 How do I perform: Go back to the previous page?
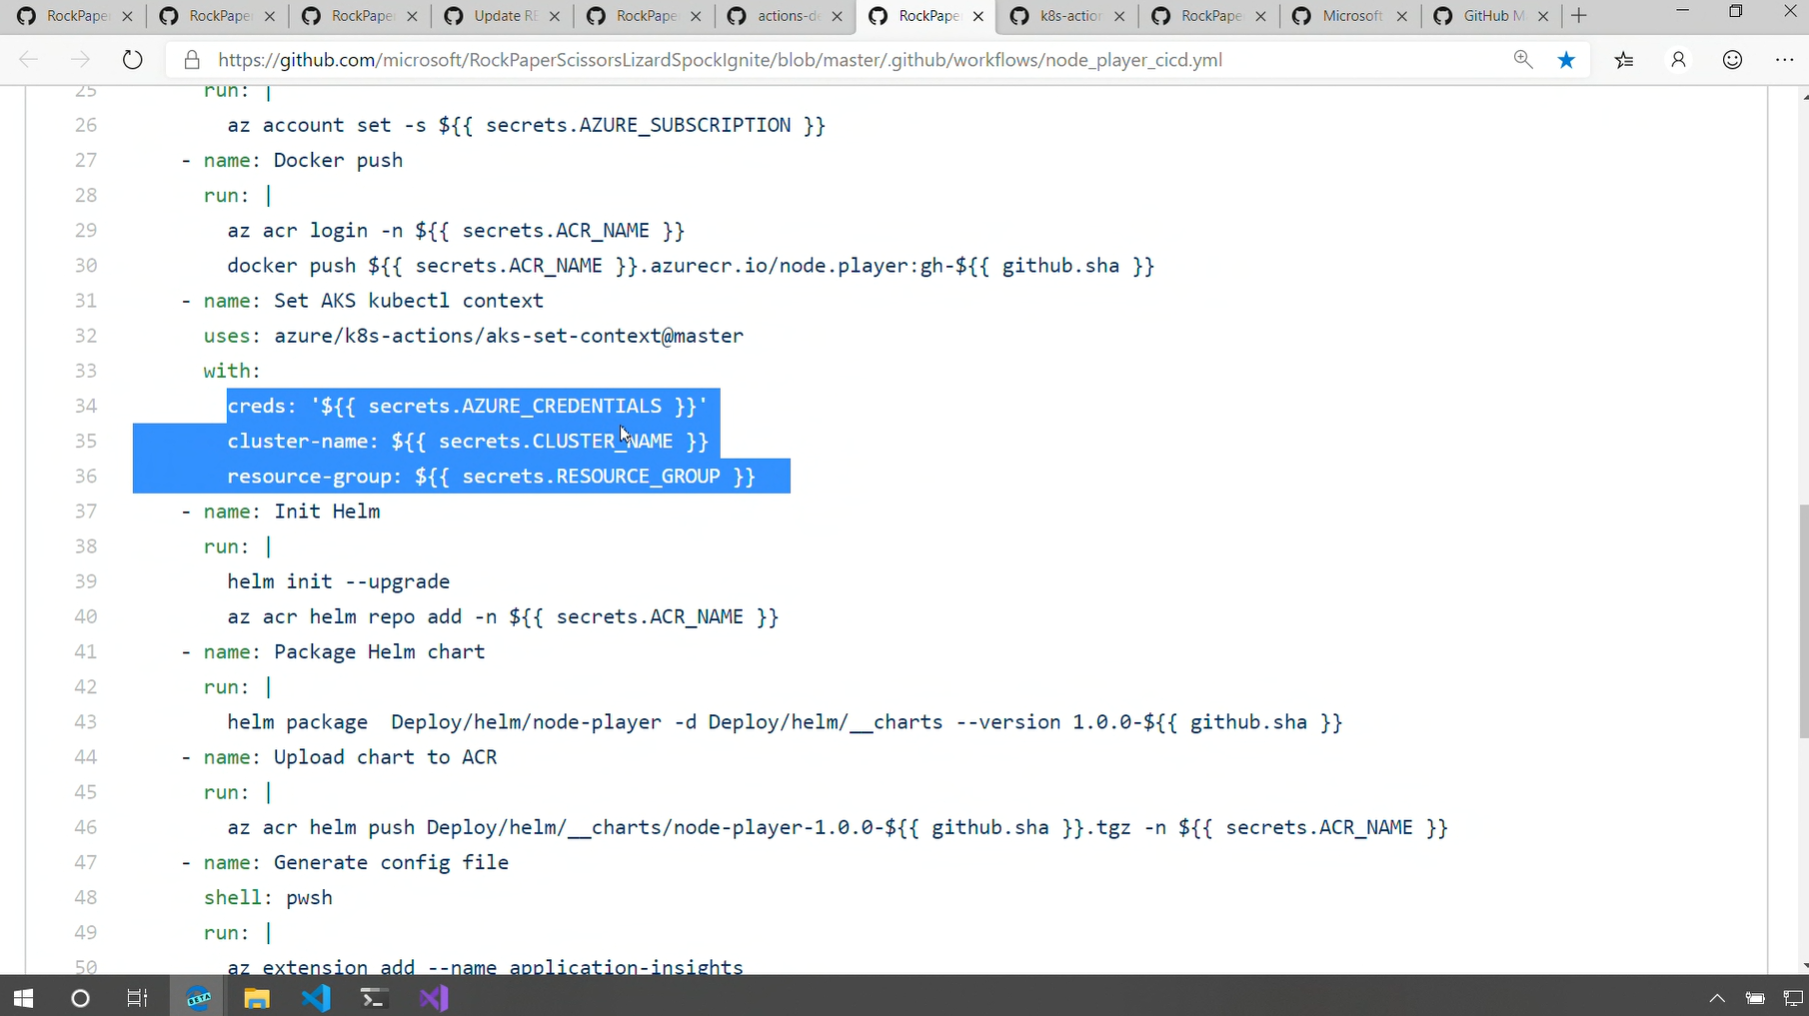[28, 60]
